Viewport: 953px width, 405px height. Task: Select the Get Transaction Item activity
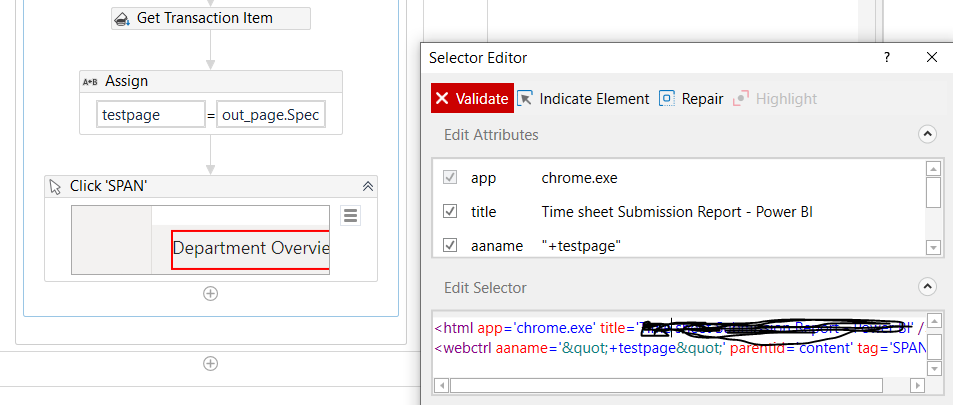[210, 18]
